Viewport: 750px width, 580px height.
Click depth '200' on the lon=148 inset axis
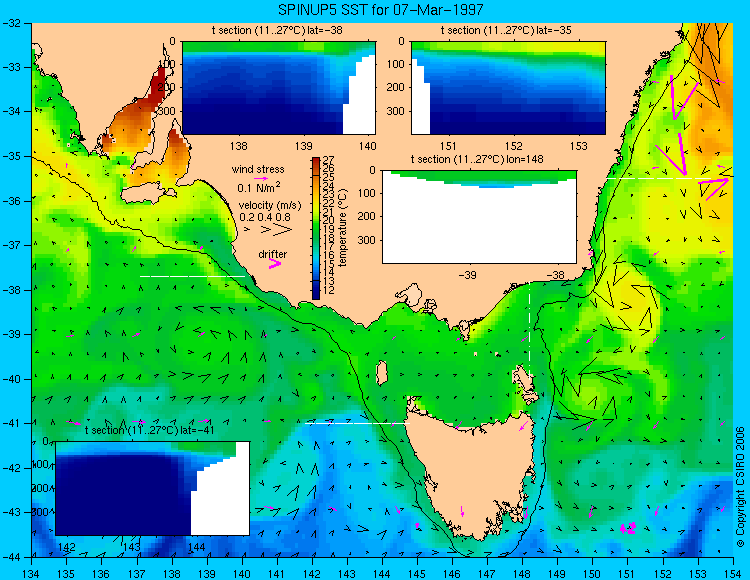click(x=367, y=217)
